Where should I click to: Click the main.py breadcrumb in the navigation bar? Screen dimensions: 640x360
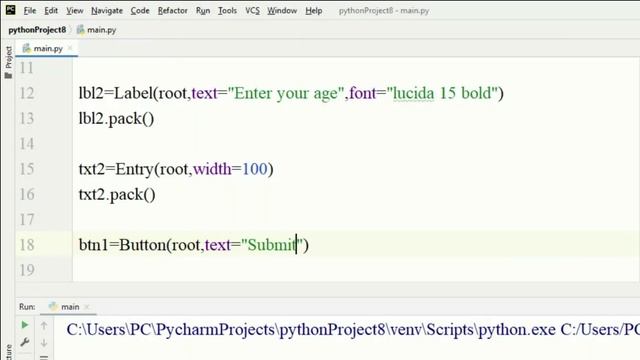coord(97,30)
